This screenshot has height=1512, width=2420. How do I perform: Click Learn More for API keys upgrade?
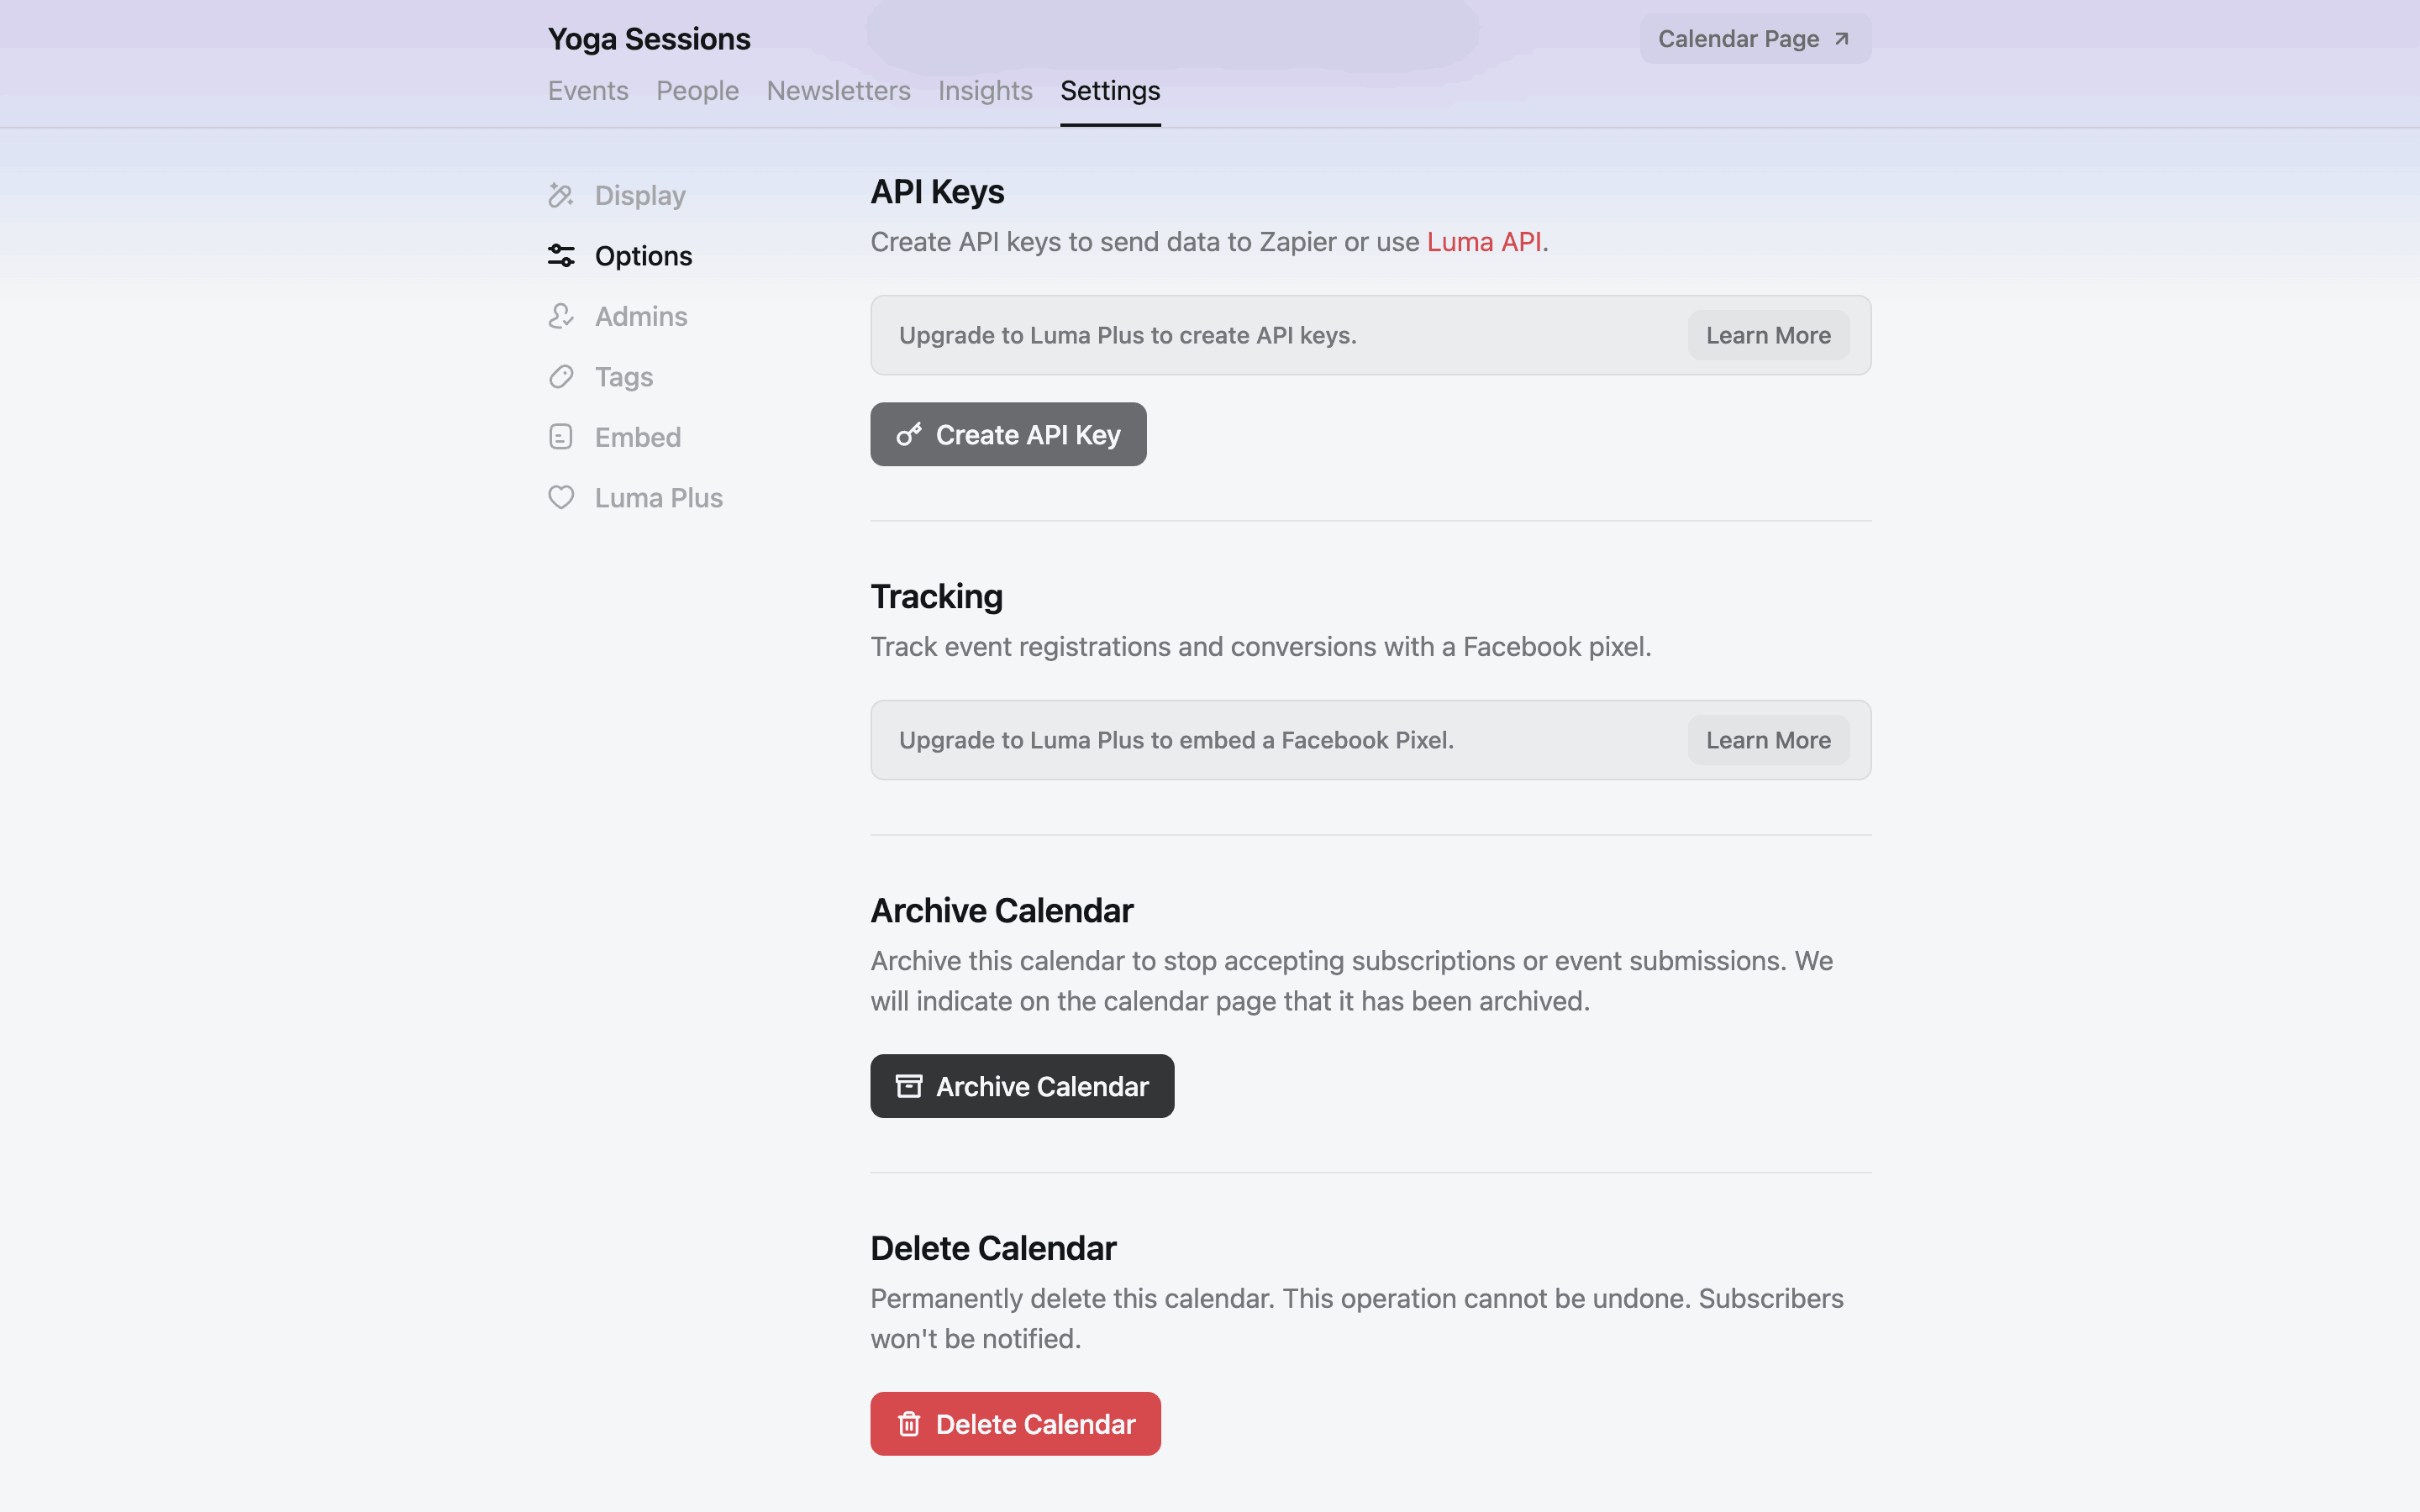tap(1768, 336)
